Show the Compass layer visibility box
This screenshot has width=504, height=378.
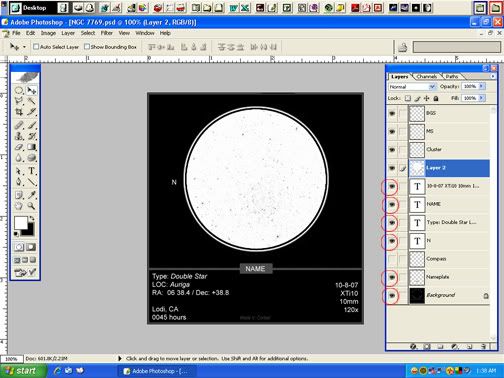click(392, 259)
